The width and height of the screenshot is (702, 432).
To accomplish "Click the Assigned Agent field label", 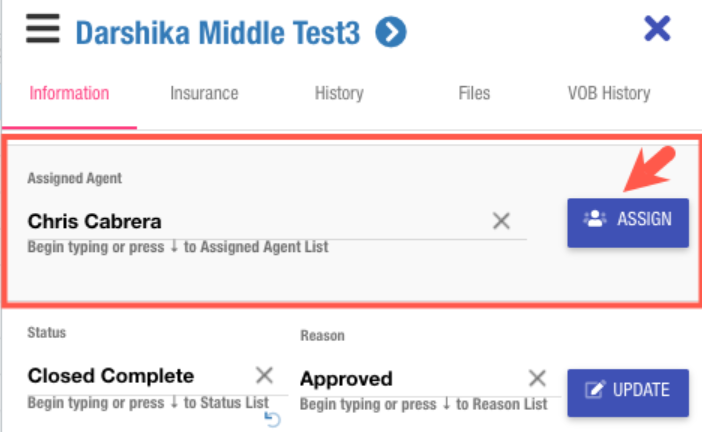I will 75,178.
